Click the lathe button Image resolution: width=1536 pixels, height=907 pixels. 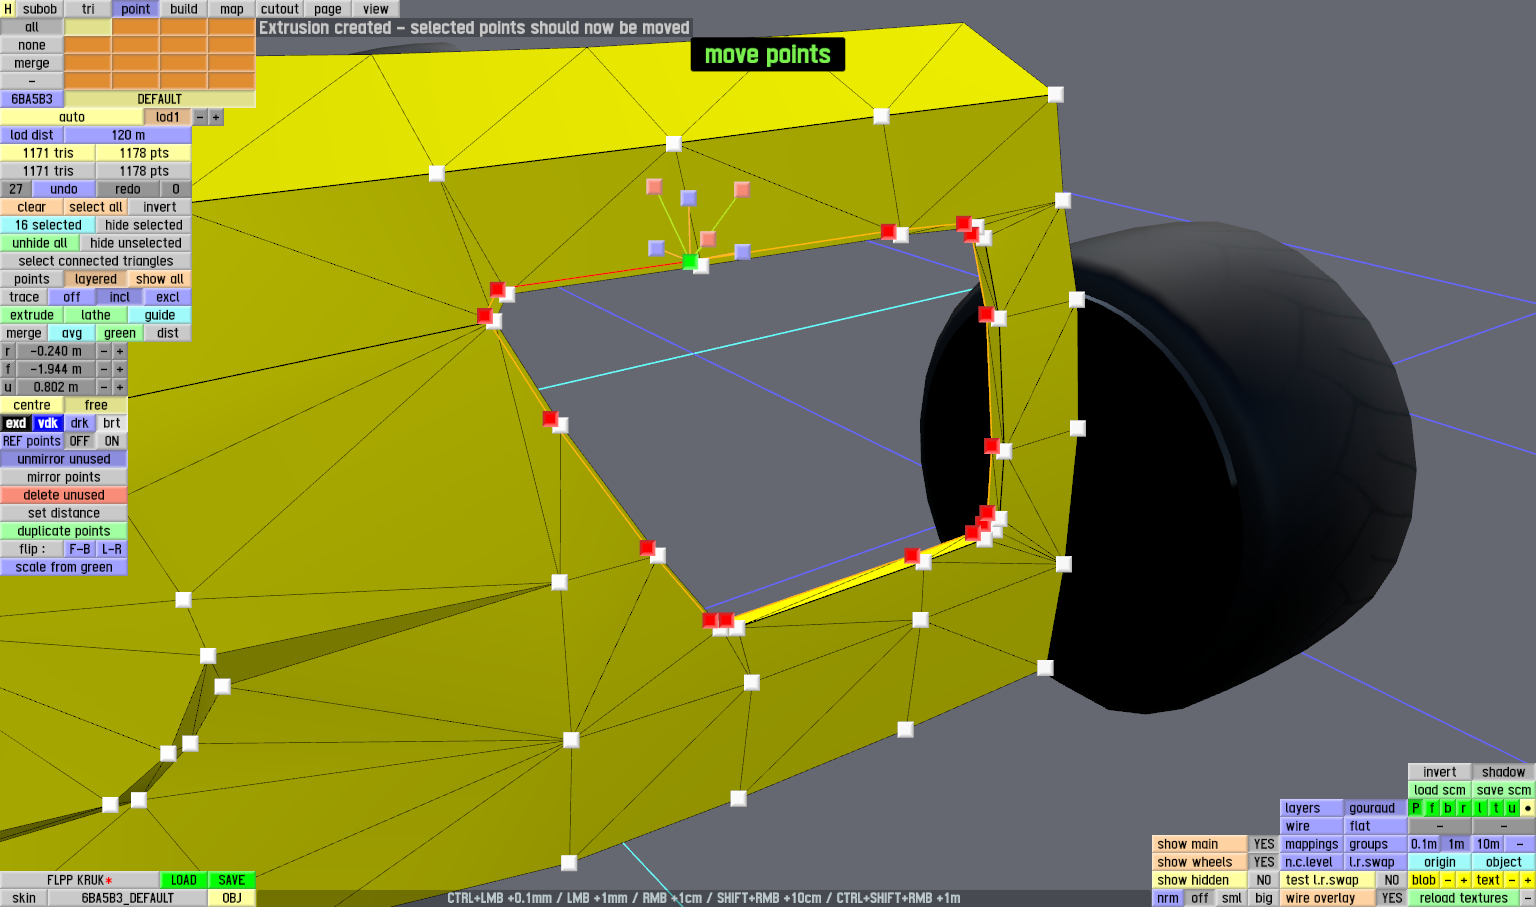[96, 315]
